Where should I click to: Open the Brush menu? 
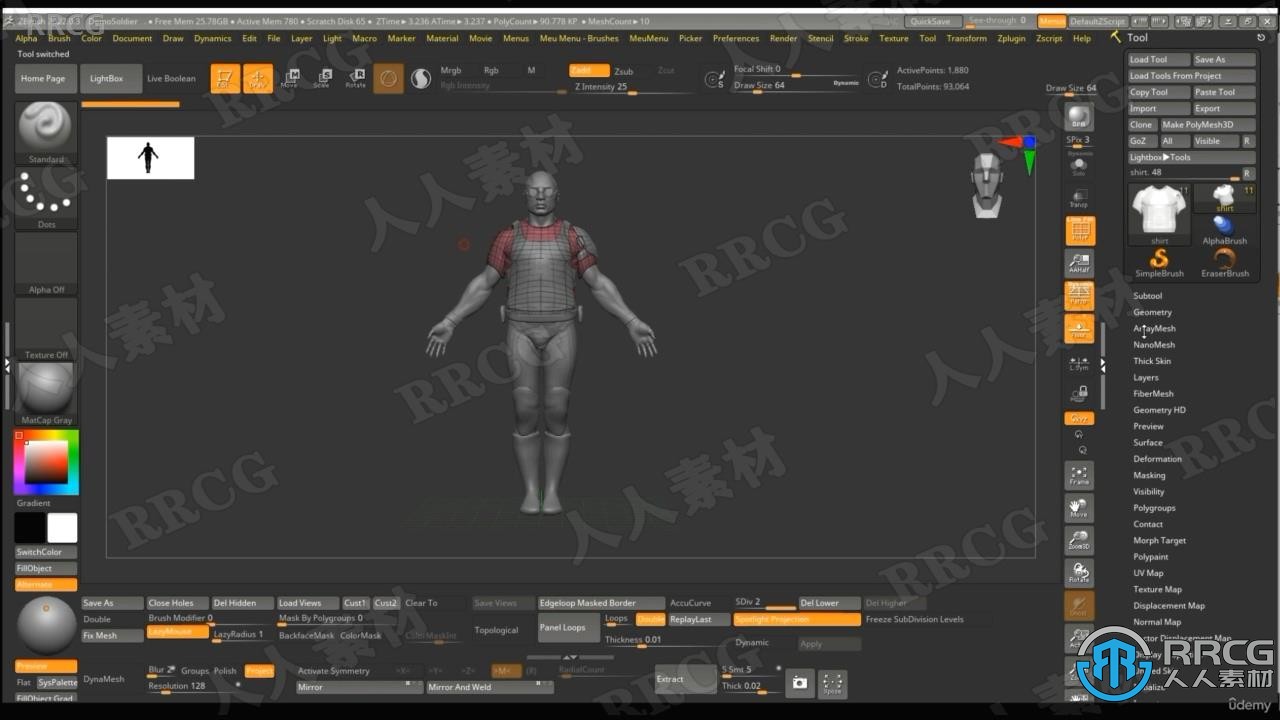pyautogui.click(x=59, y=38)
